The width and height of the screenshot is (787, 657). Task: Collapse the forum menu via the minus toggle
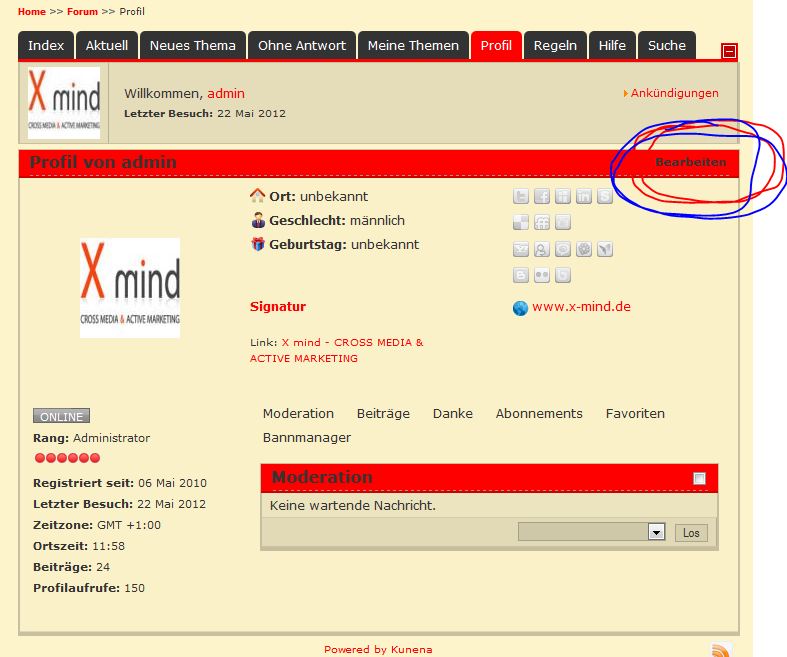[730, 51]
